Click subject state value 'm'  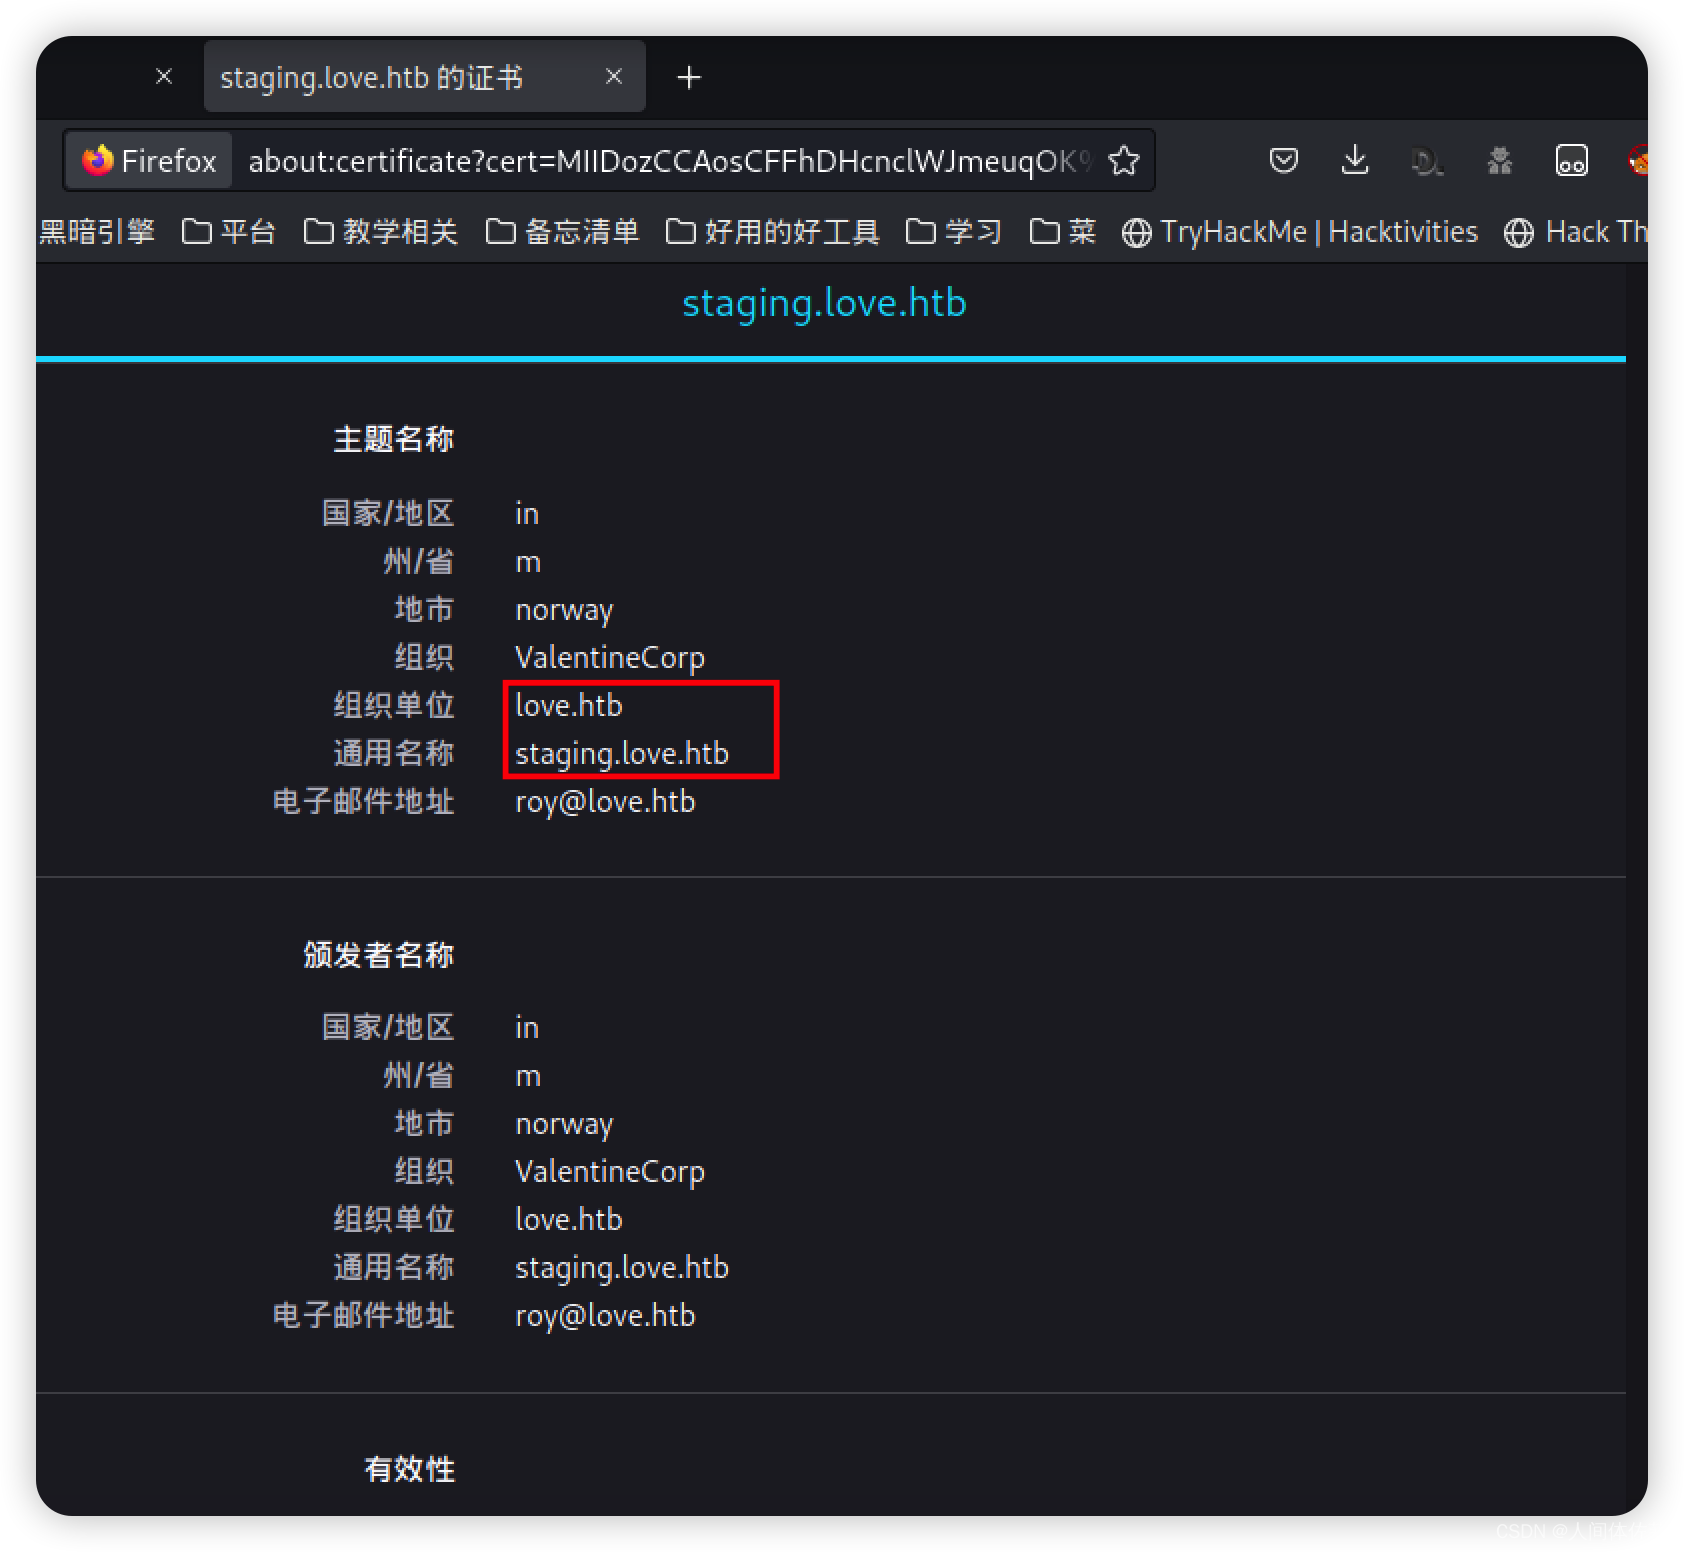coord(528,562)
